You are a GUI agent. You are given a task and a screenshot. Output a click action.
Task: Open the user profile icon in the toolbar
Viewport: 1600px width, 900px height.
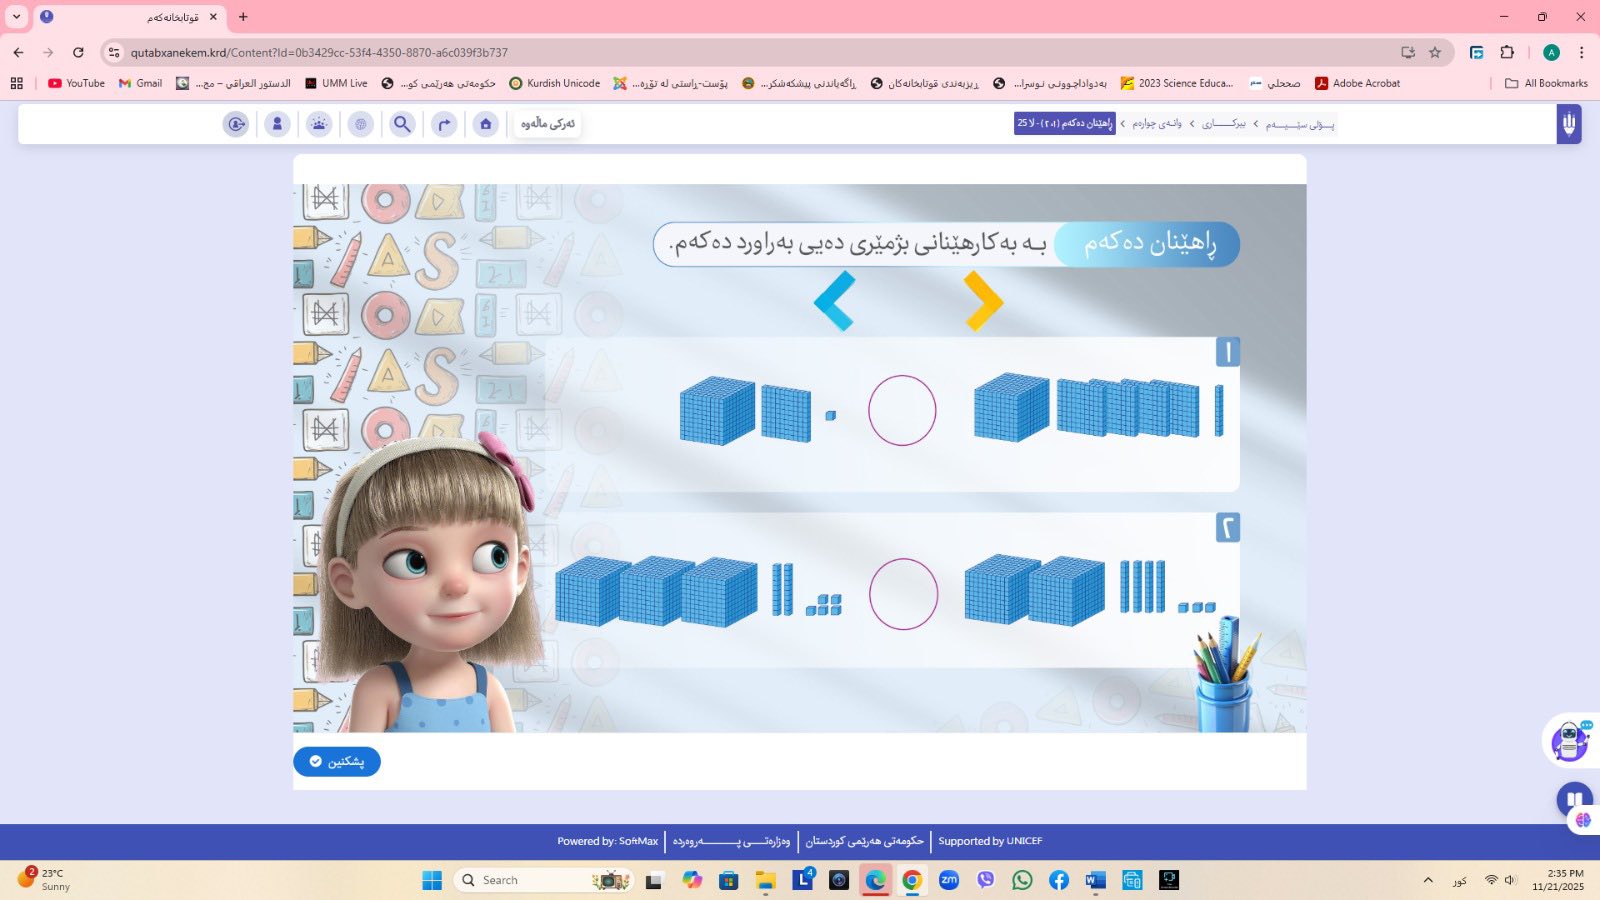click(277, 124)
